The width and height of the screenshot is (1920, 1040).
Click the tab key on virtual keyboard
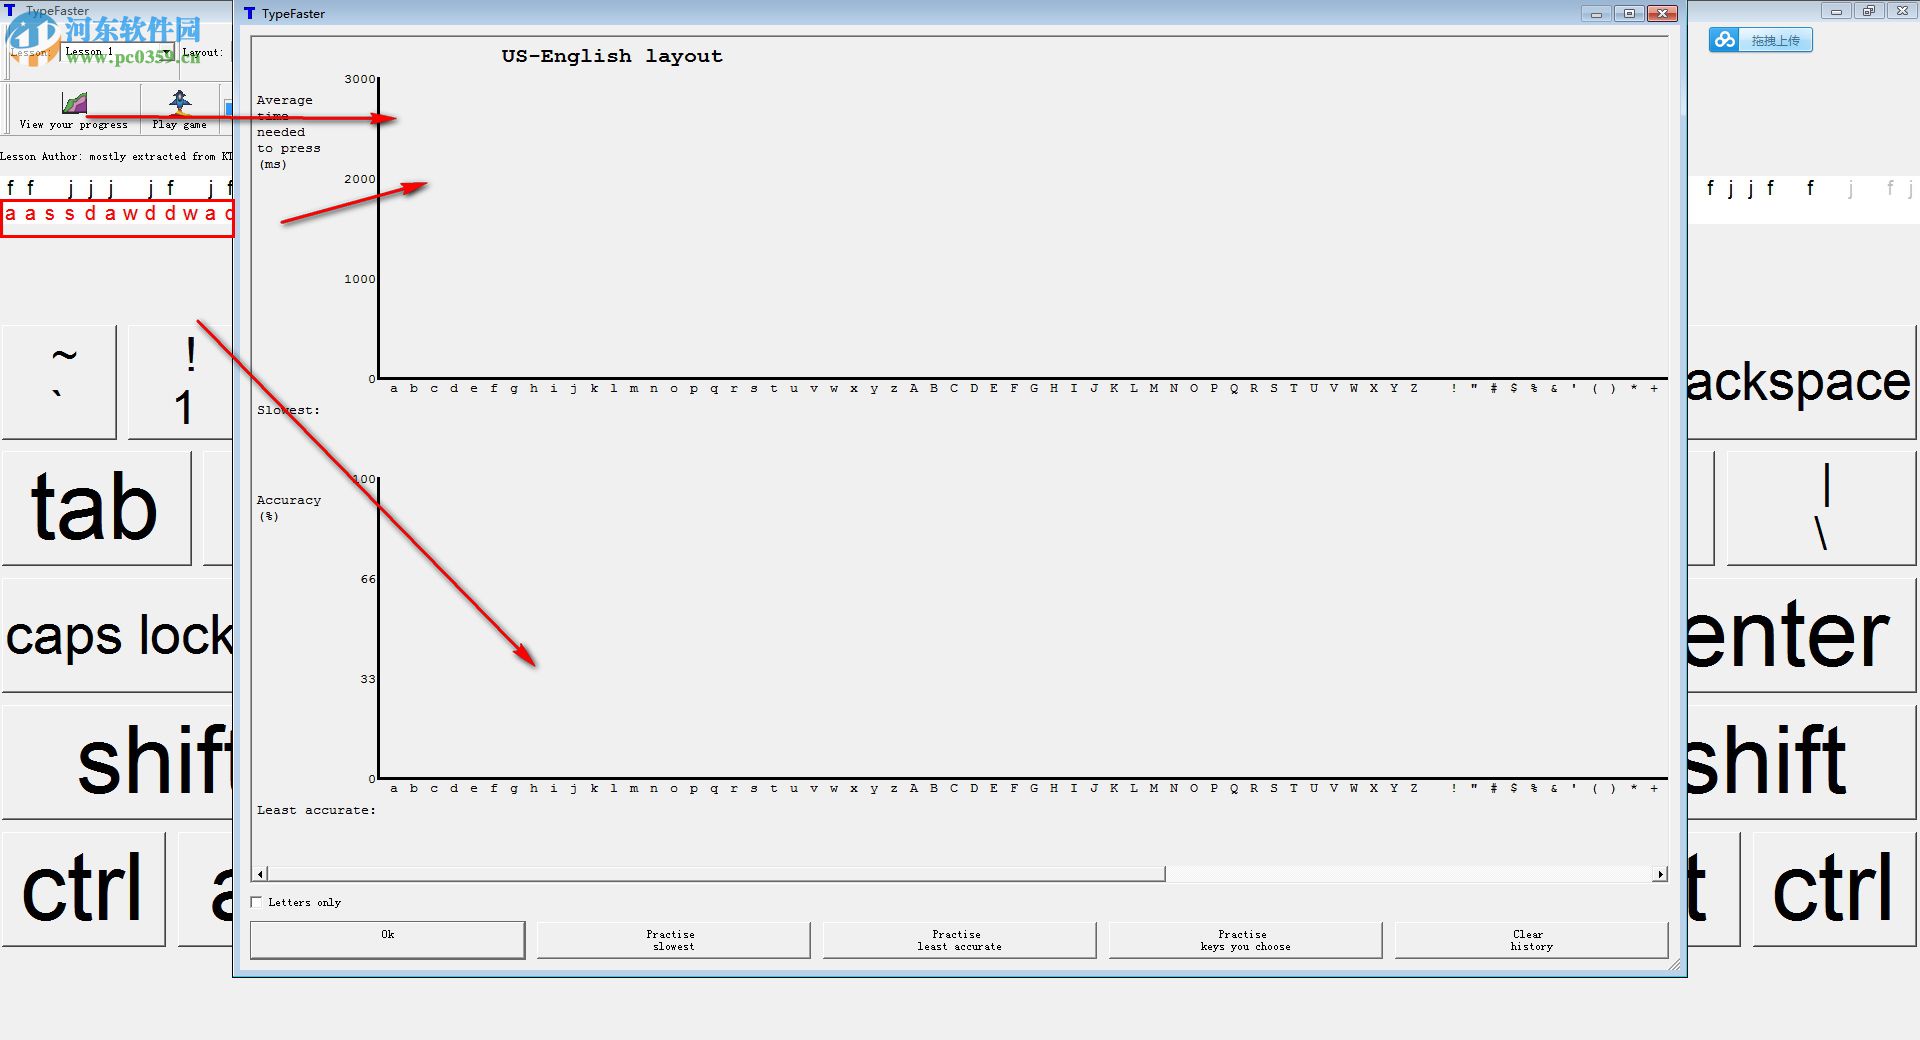[96, 508]
